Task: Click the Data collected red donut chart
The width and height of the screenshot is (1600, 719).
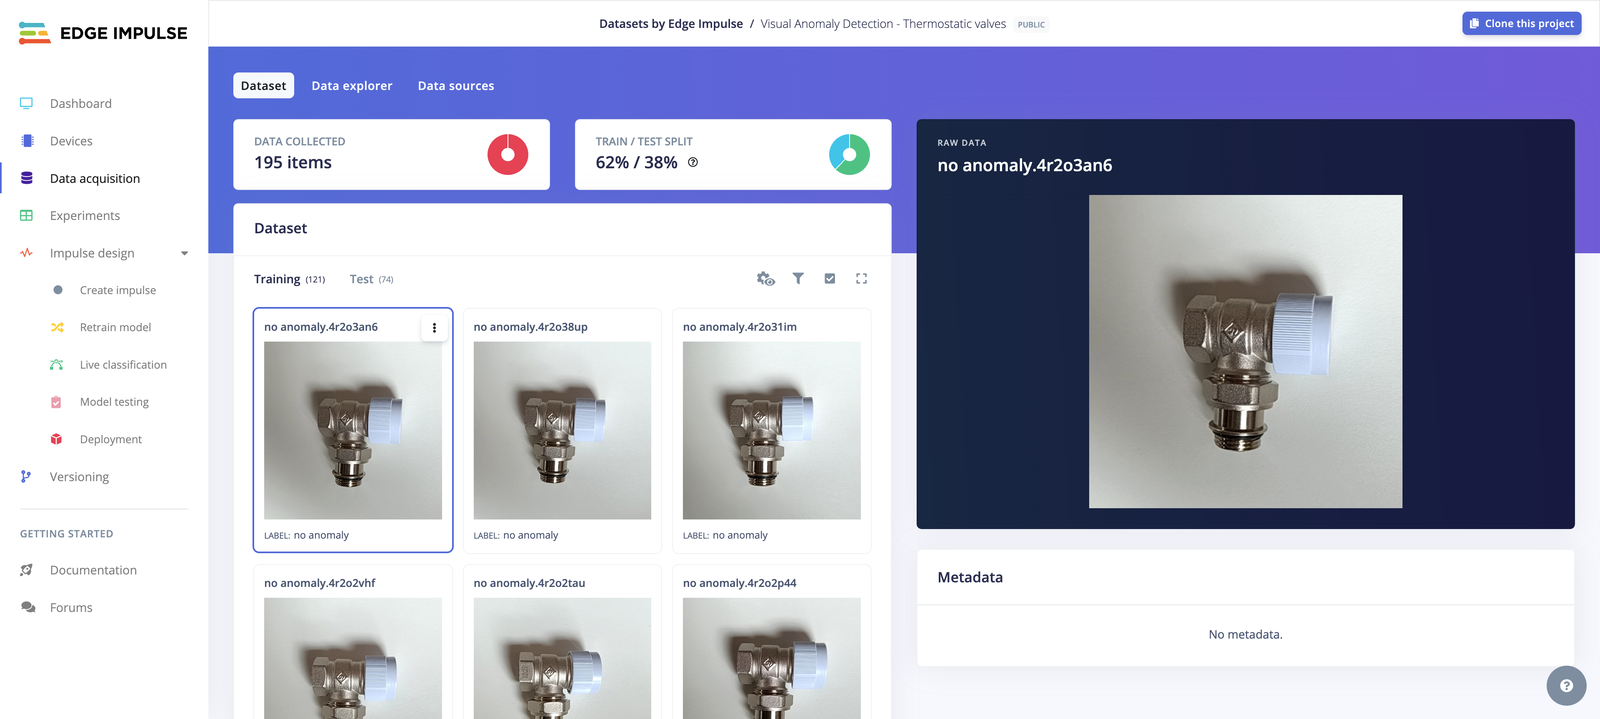Action: 508,154
